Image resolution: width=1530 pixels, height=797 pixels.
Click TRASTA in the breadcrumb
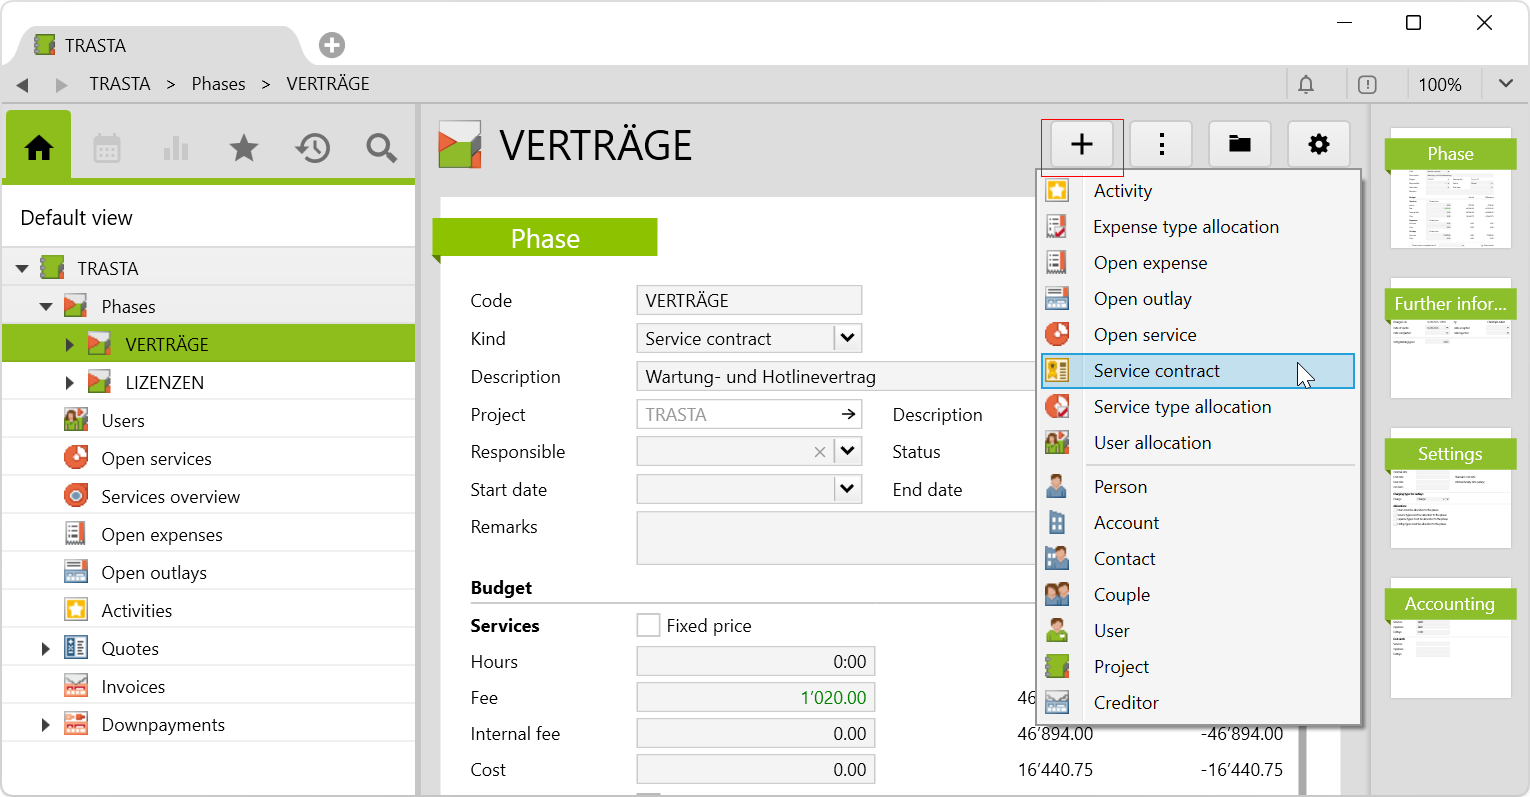(x=120, y=84)
